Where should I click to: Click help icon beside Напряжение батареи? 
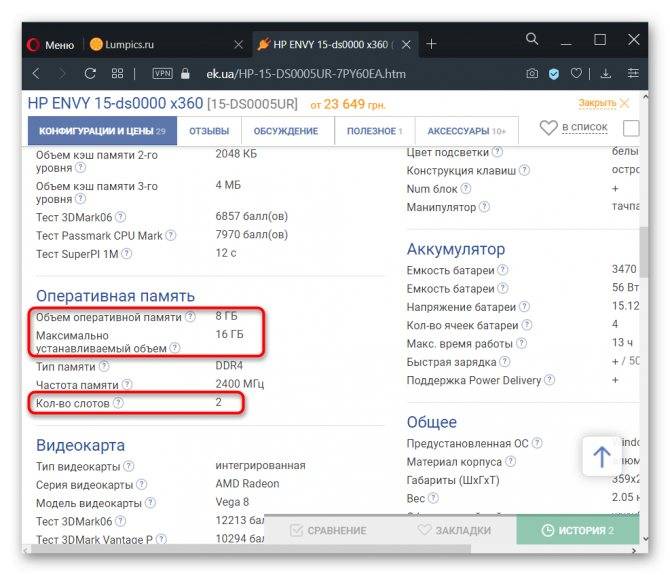coord(524,307)
